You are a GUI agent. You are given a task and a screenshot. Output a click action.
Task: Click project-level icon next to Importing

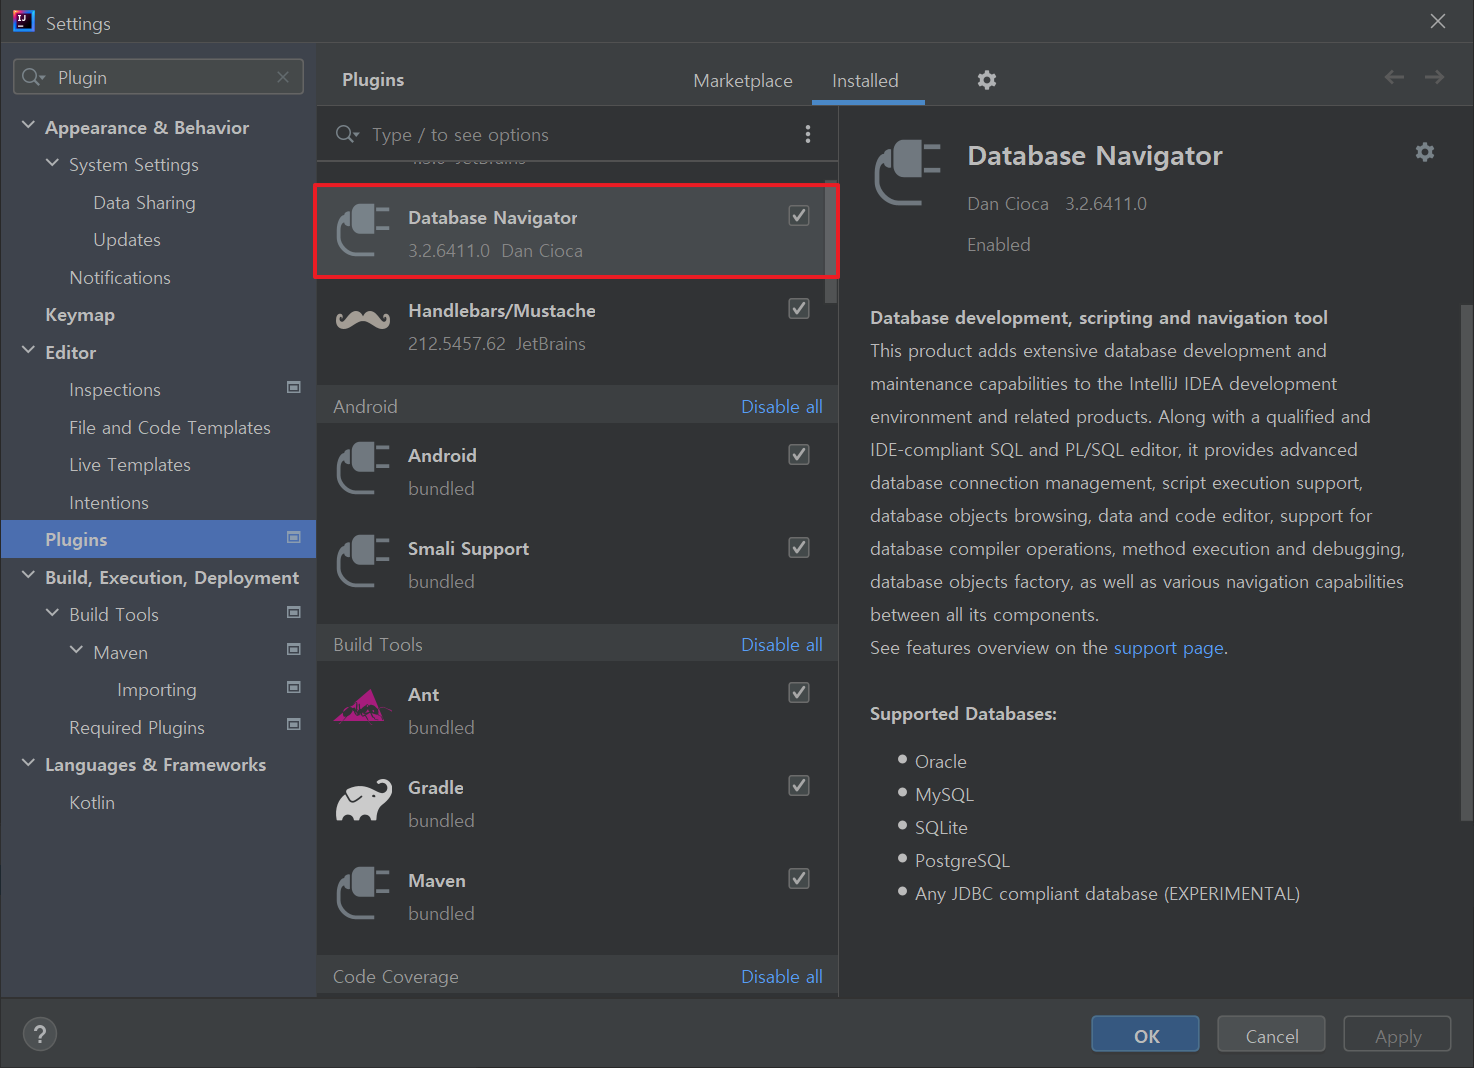[294, 687]
